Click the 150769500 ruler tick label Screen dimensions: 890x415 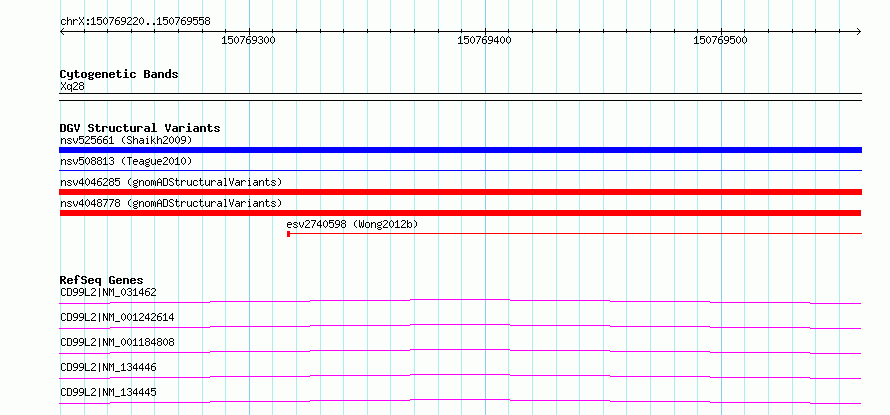click(x=721, y=40)
